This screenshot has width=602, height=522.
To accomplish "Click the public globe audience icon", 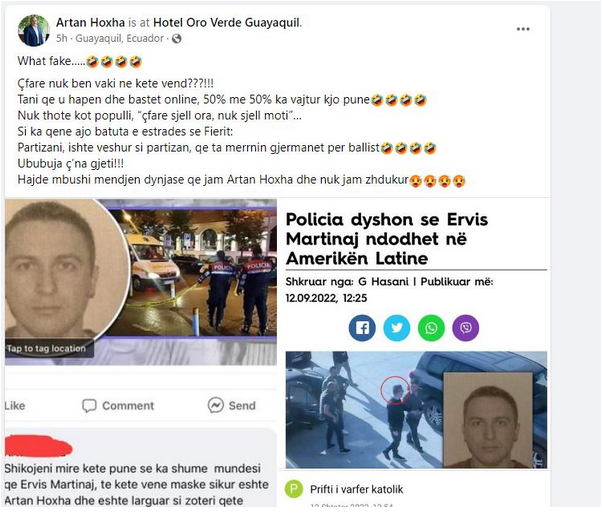I will pos(177,39).
